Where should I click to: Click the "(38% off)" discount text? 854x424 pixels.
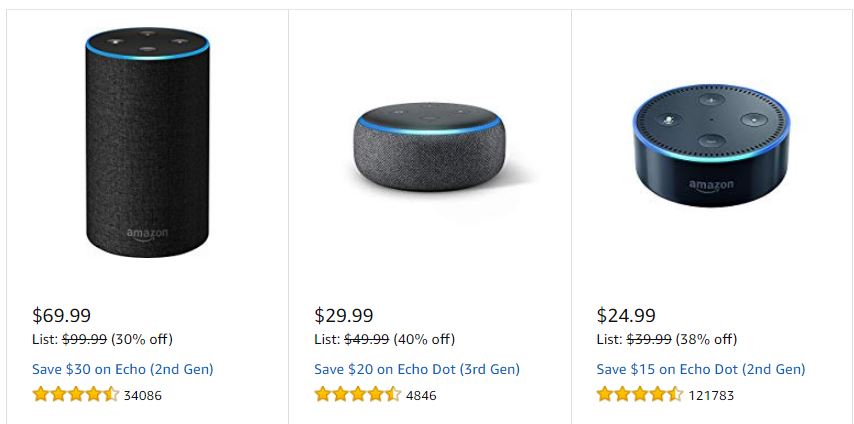click(x=707, y=339)
